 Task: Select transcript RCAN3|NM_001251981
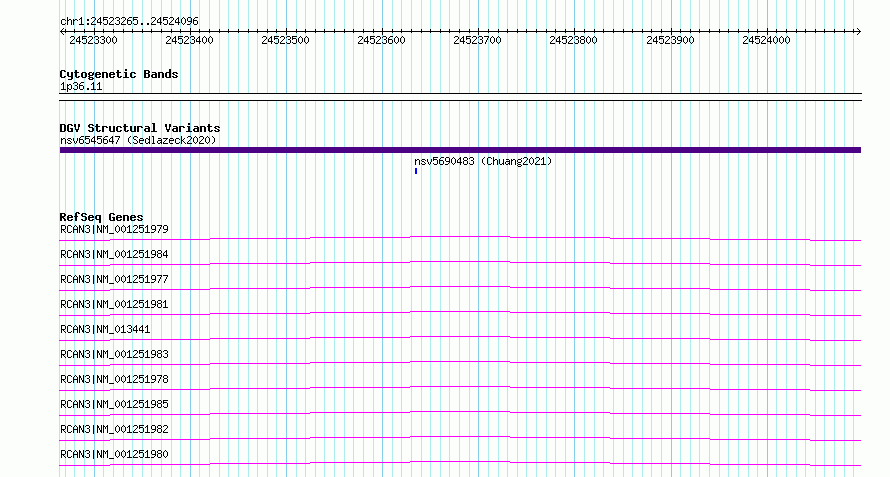(114, 304)
